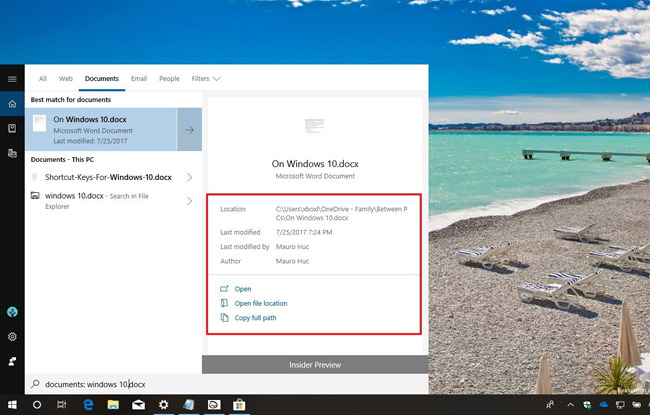Click the Feedback icon in Cortana sidebar
Screen dimensions: 650x415
[x=12, y=360]
